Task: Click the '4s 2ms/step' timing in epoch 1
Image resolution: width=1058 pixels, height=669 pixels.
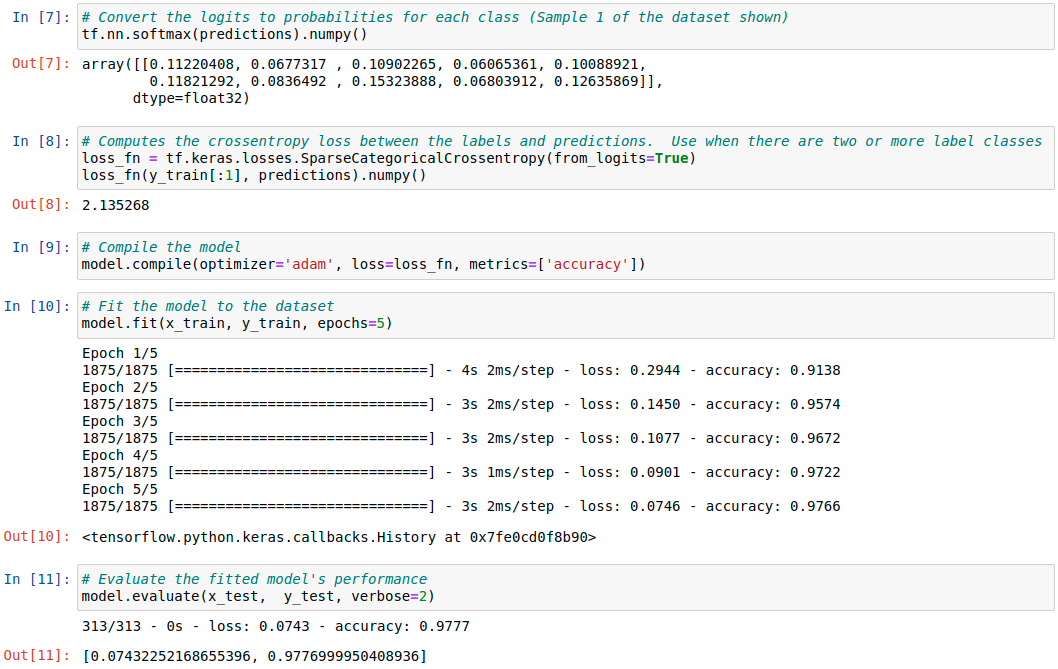Action: 507,371
